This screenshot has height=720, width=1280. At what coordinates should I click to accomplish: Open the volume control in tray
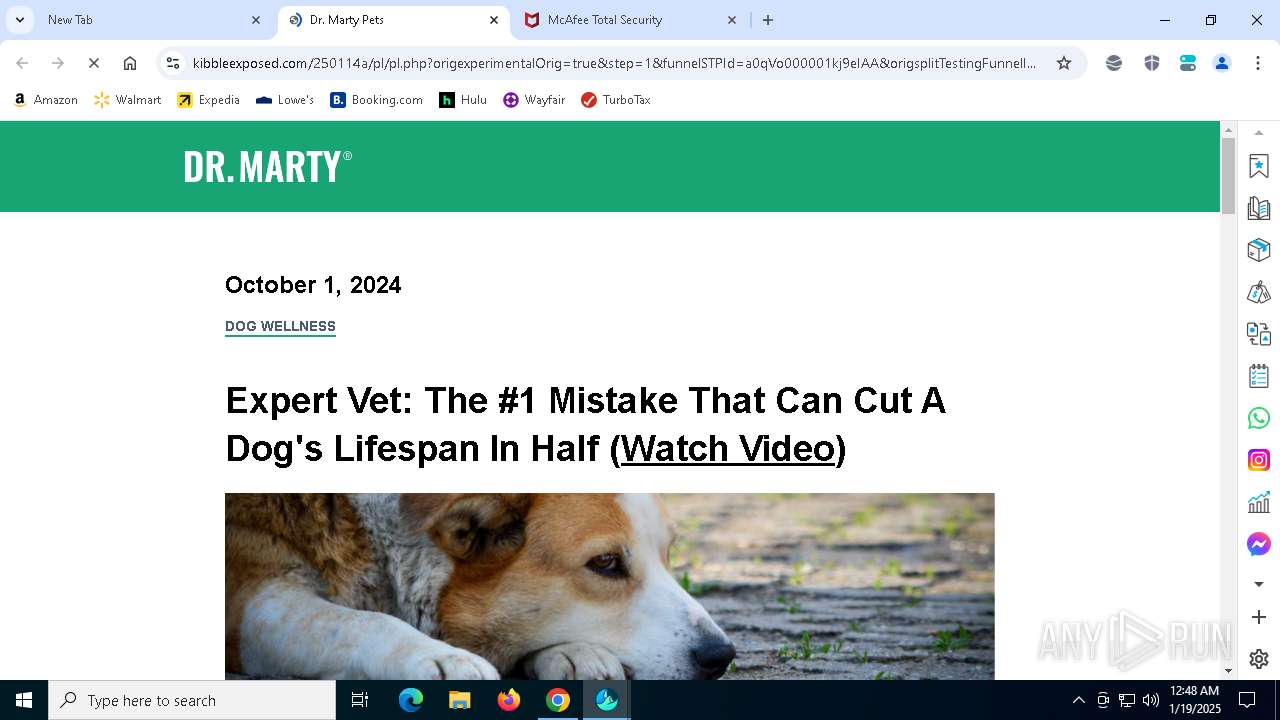click(1150, 700)
